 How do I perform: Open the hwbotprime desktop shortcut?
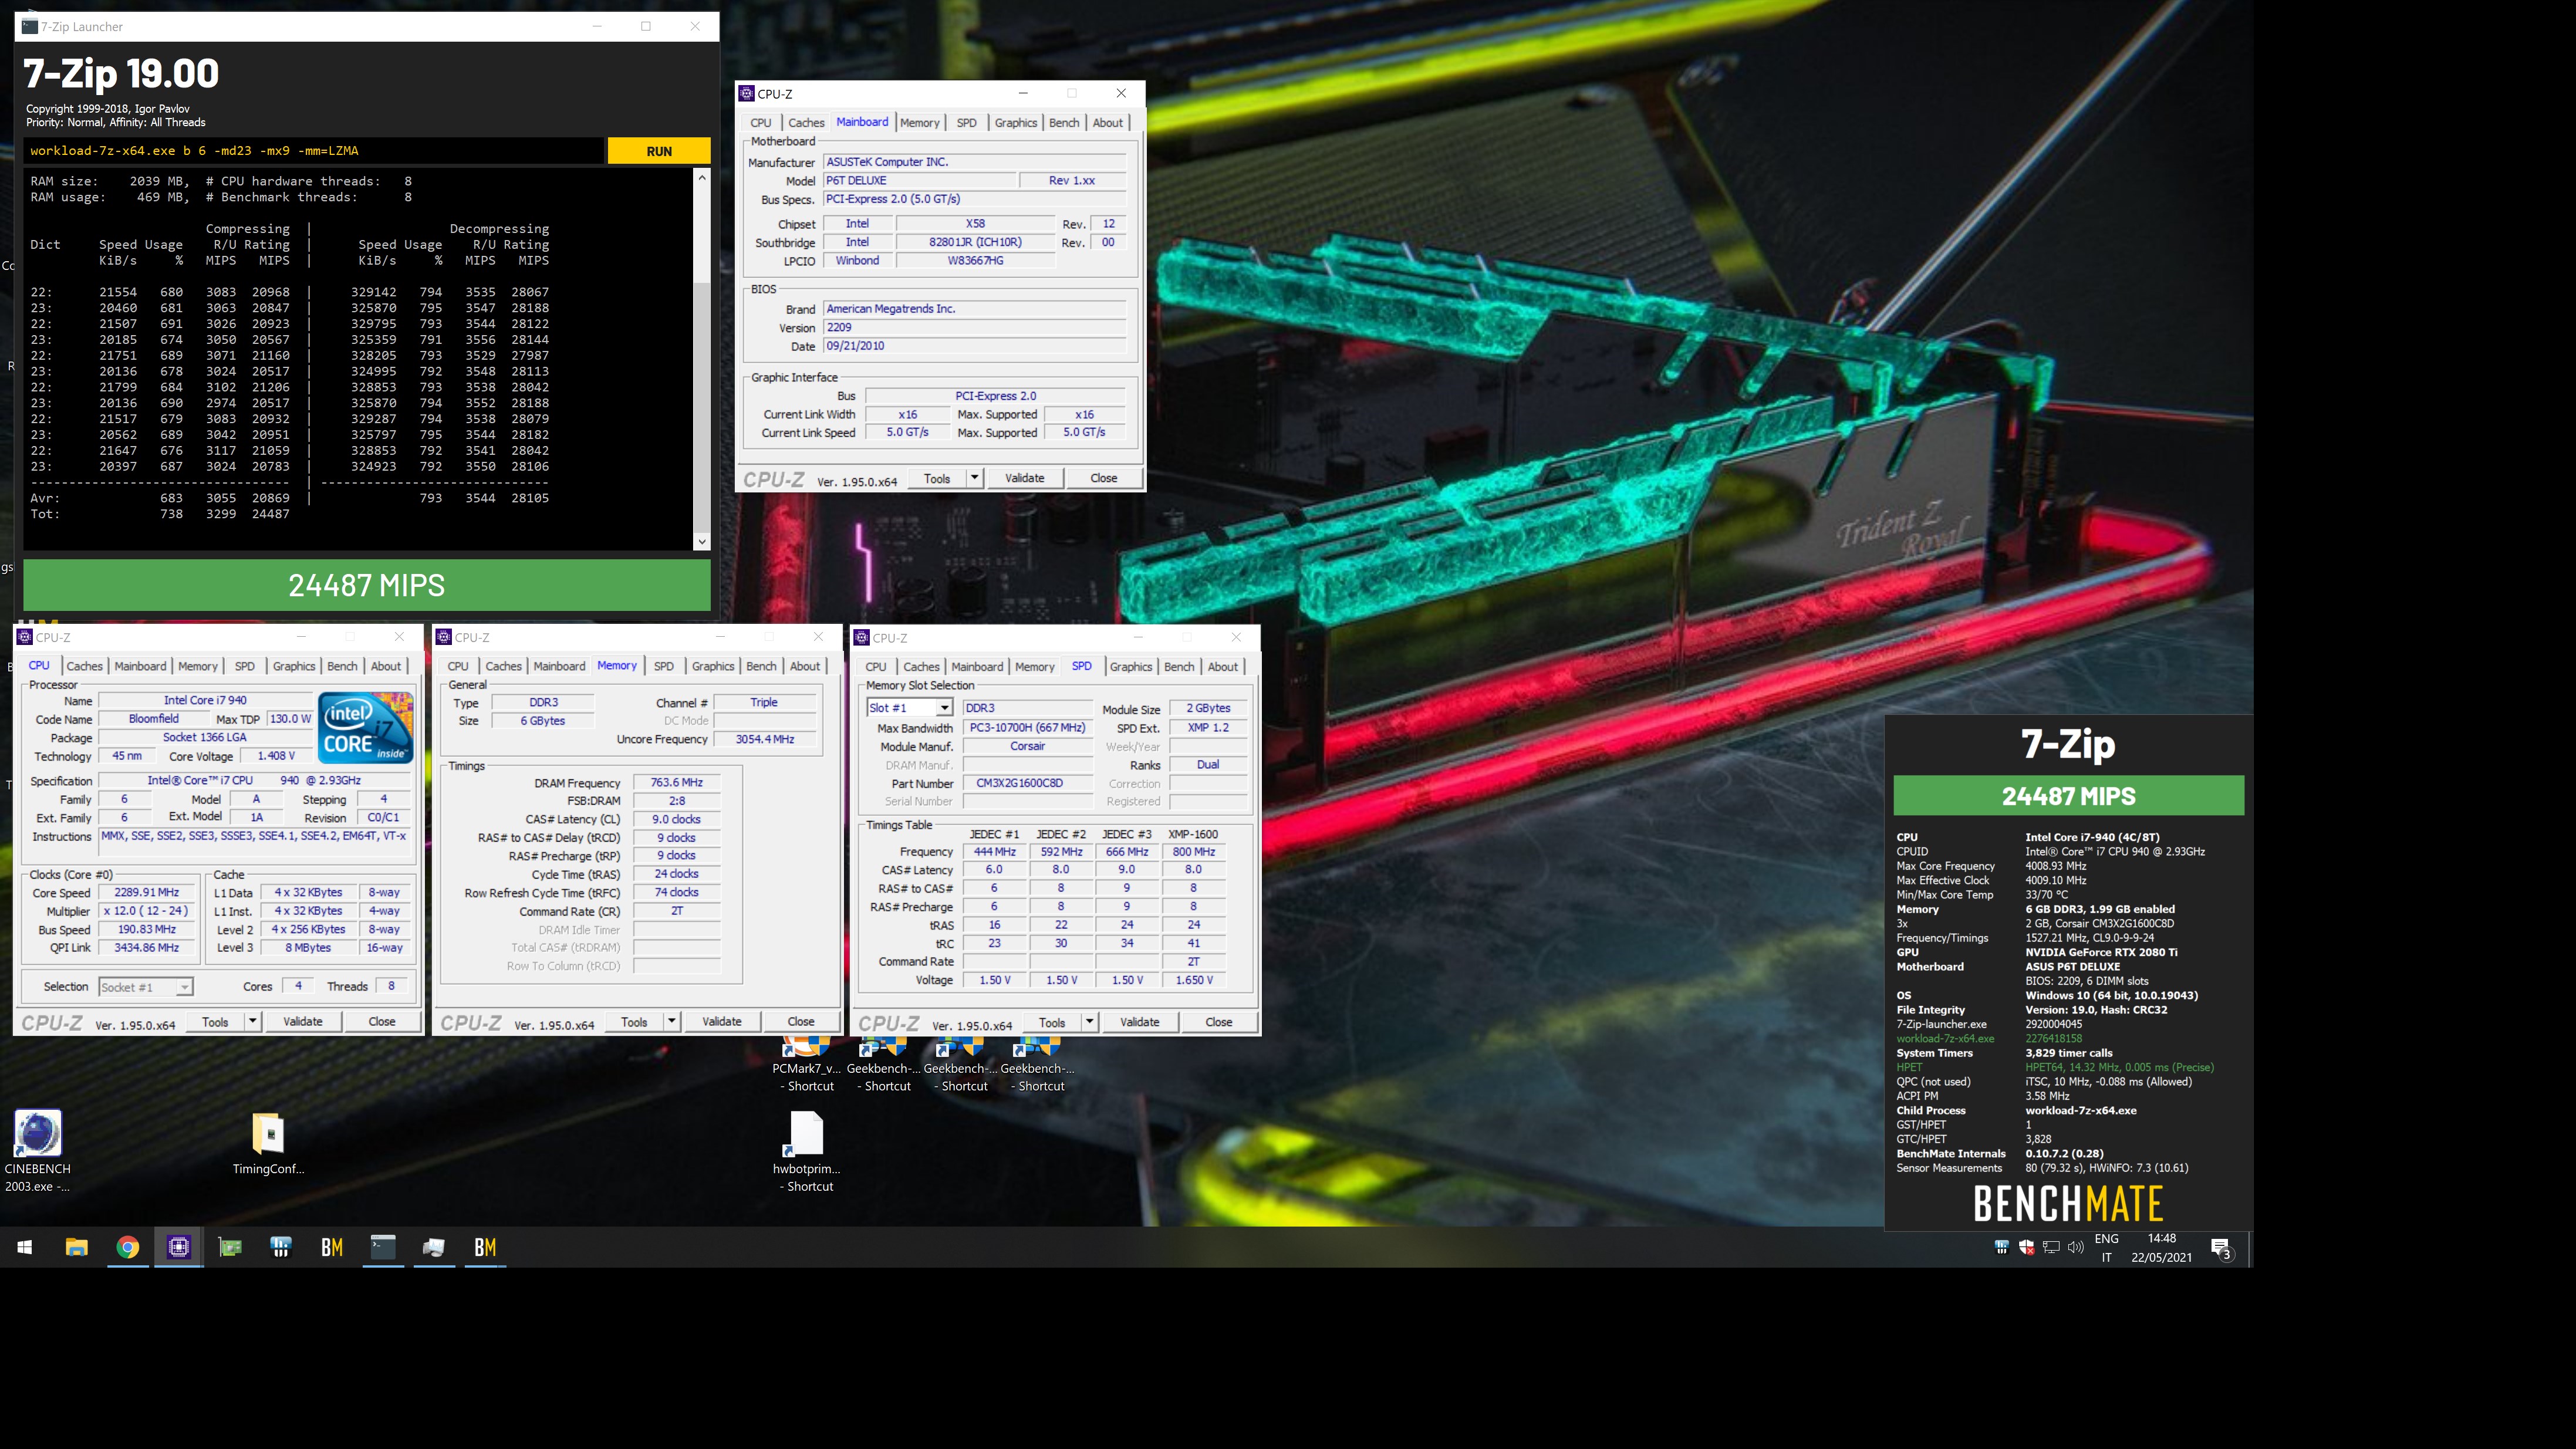pyautogui.click(x=806, y=1150)
